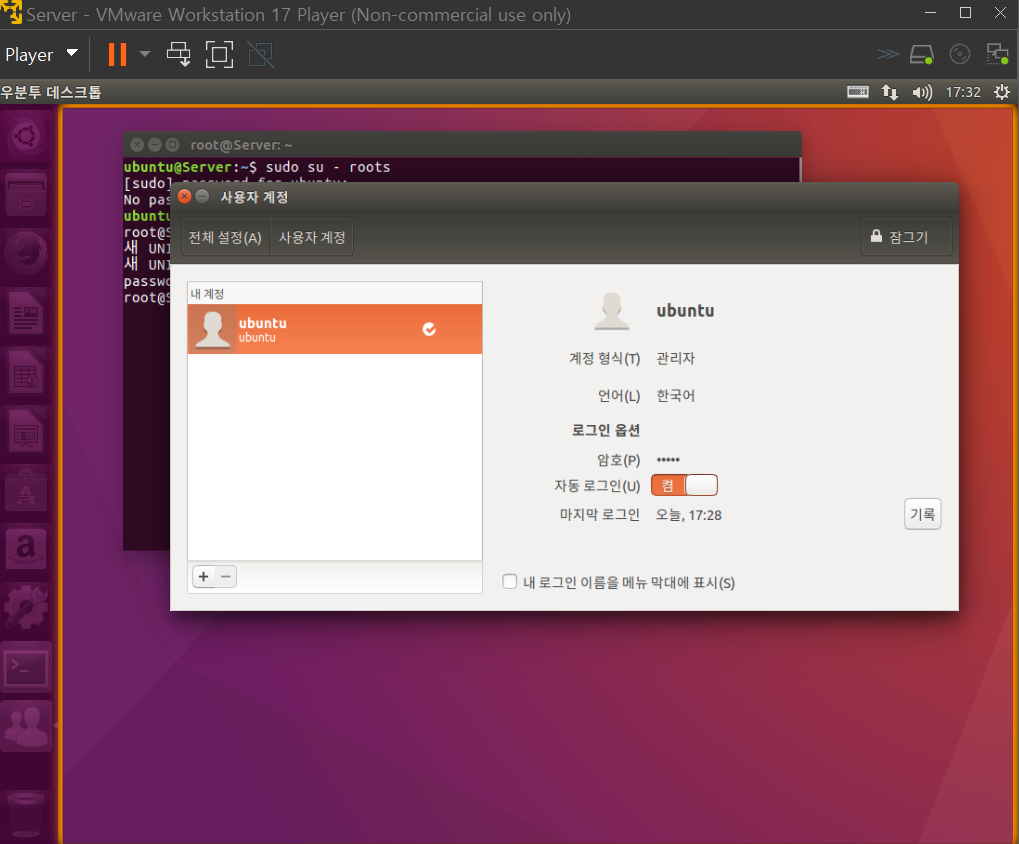The width and height of the screenshot is (1019, 844).
Task: Open login history with 기록 button
Action: 922,514
